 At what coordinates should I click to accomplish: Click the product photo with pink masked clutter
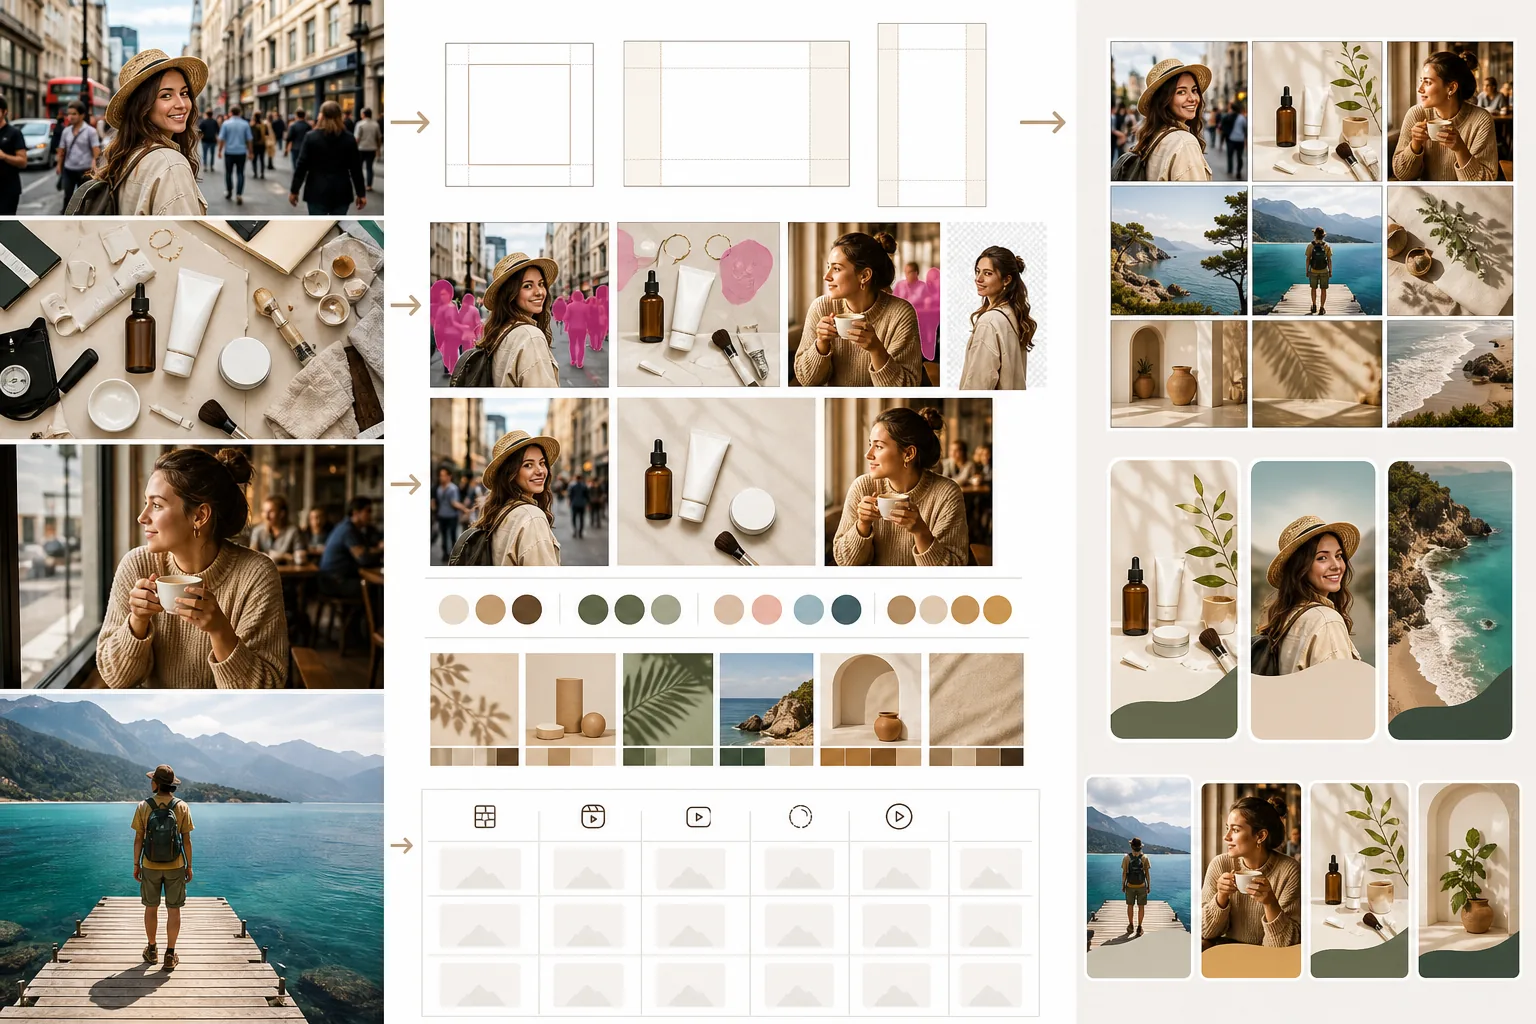(698, 305)
